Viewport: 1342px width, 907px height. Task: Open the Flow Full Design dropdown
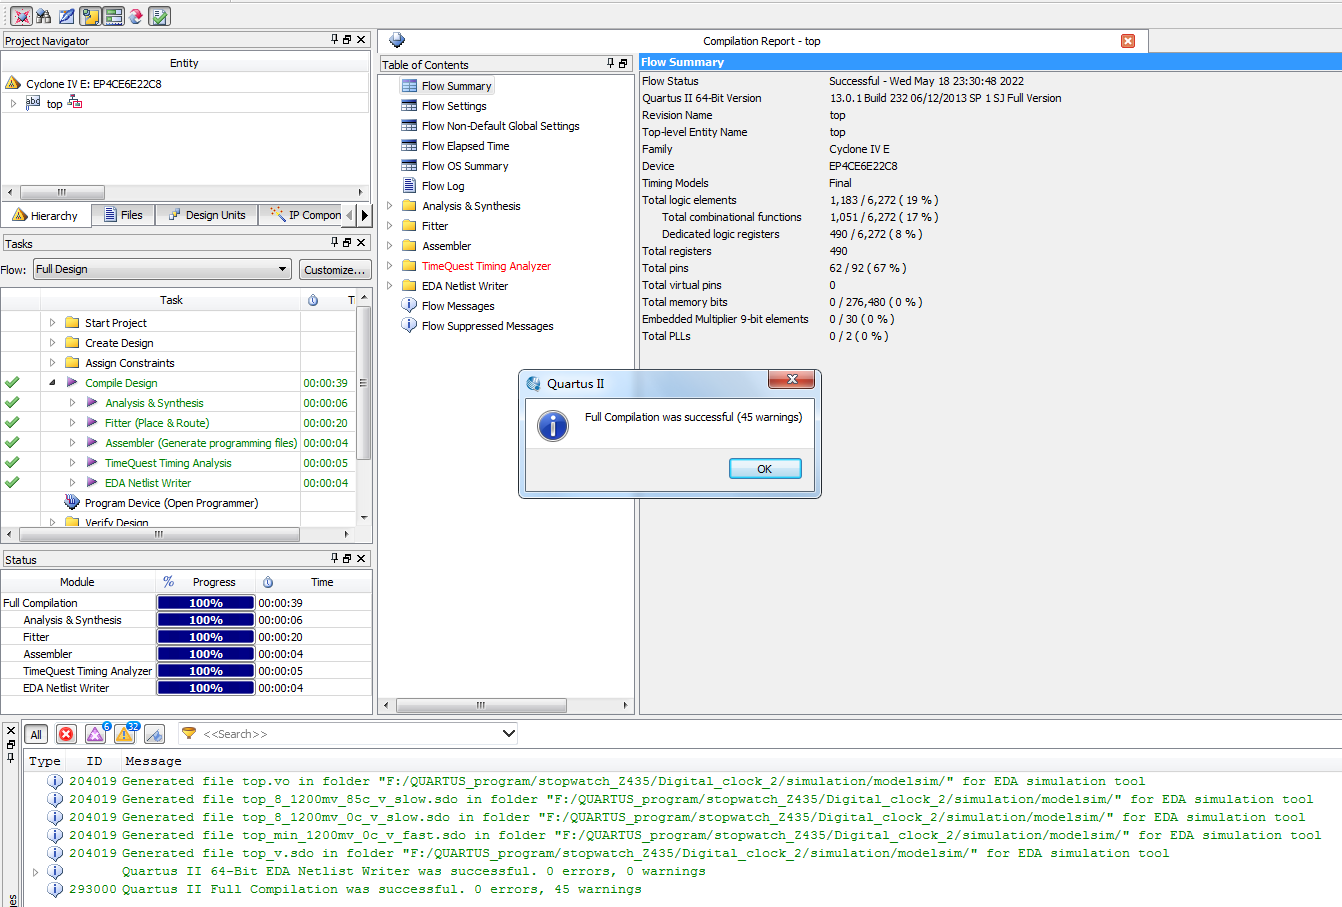coord(162,269)
